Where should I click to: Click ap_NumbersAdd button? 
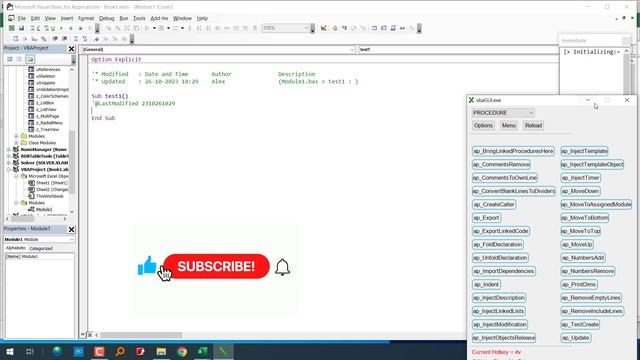(583, 258)
